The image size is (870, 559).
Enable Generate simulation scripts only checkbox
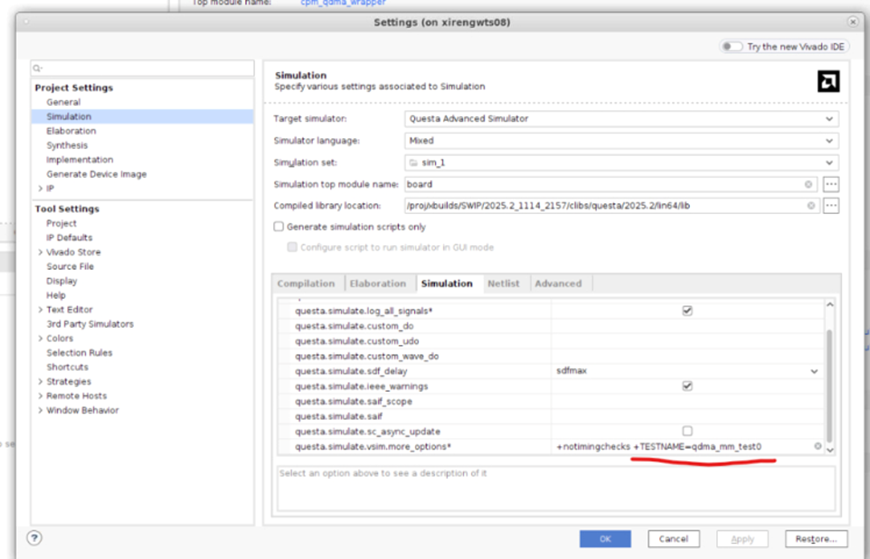[x=279, y=226]
